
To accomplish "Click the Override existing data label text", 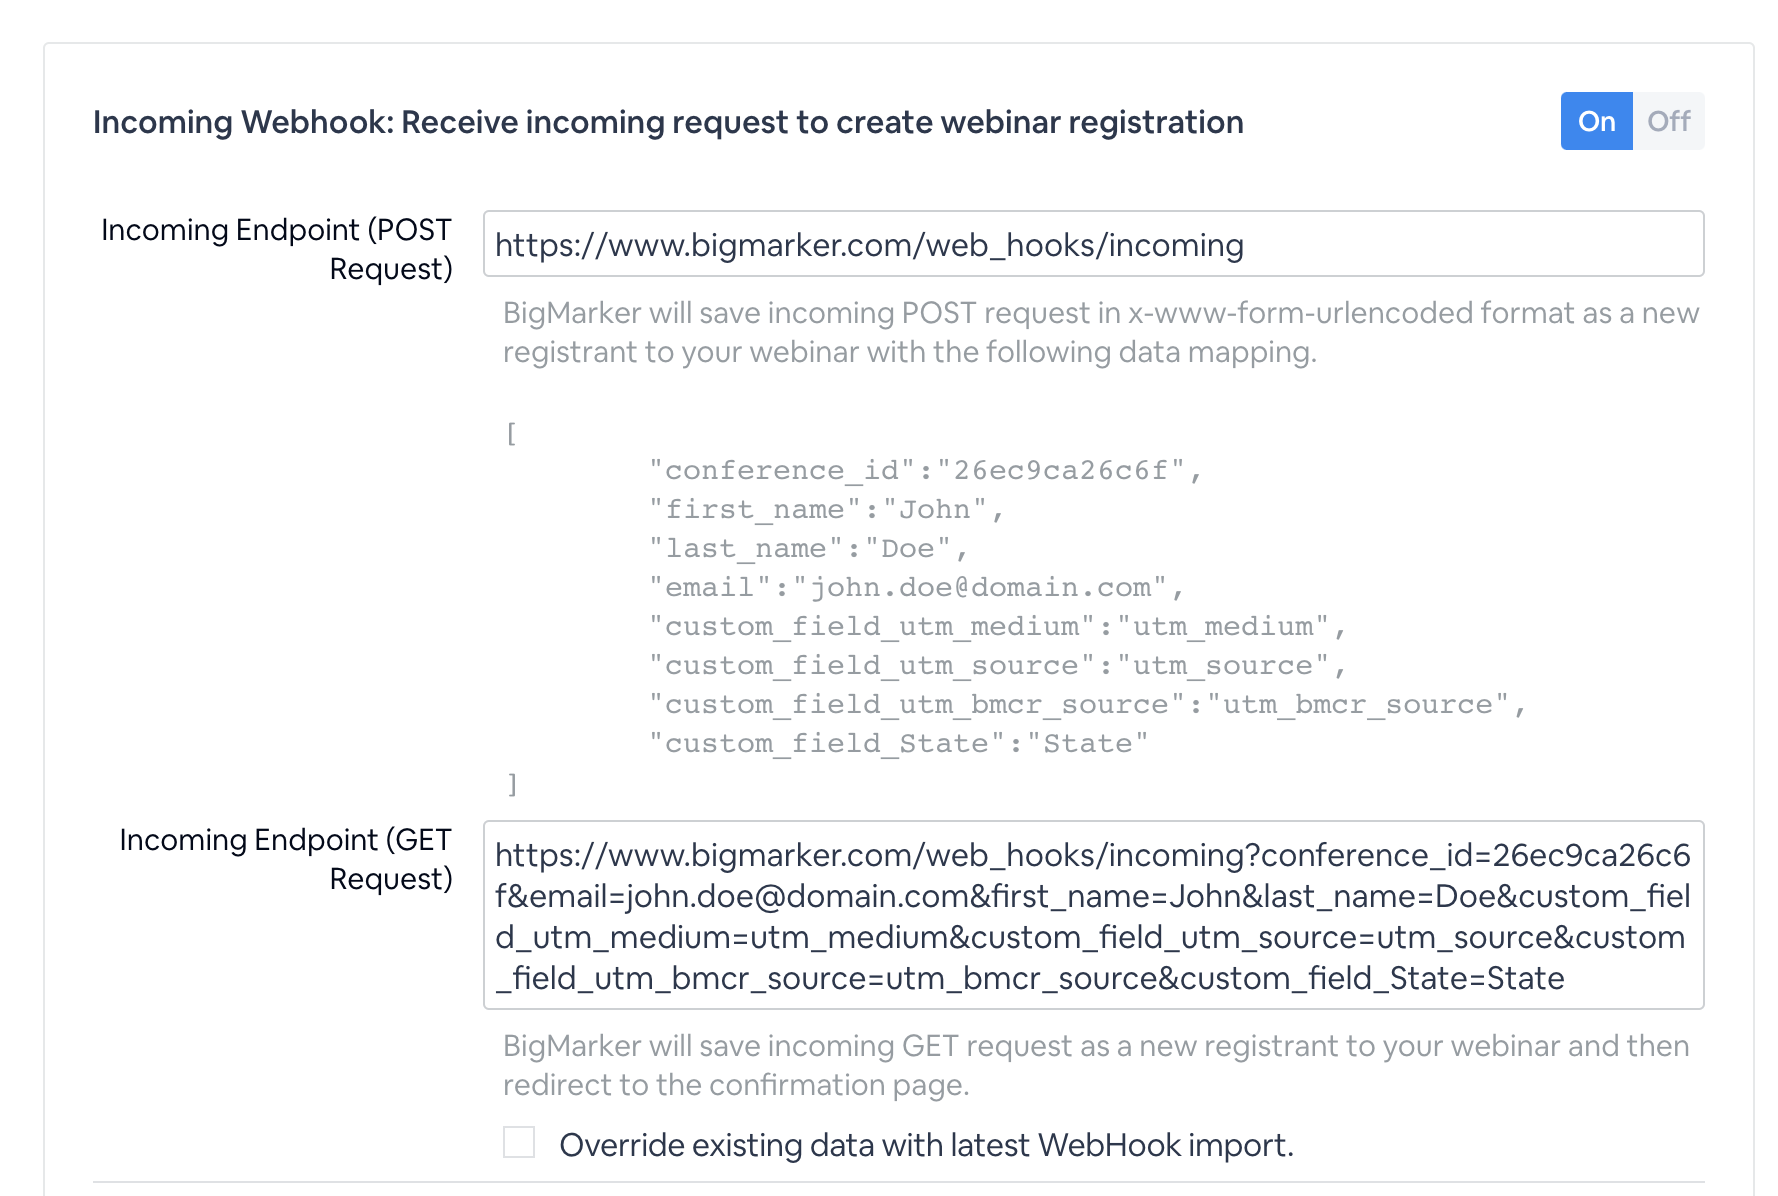I will click(x=927, y=1144).
